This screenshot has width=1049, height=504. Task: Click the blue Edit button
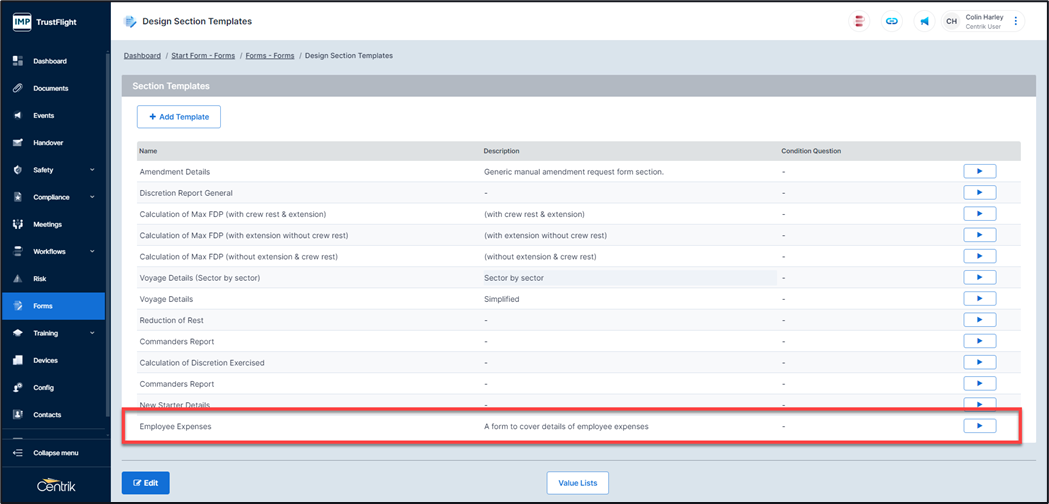click(x=145, y=483)
